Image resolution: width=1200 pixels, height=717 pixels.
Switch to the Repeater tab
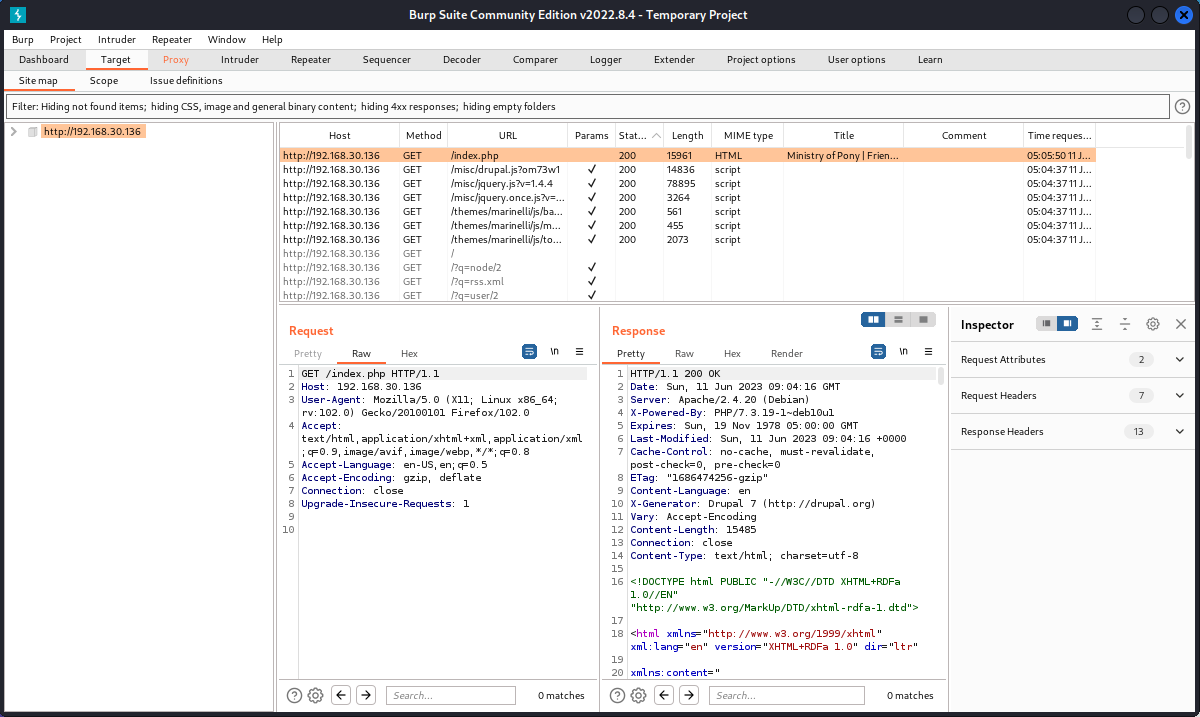(x=311, y=60)
